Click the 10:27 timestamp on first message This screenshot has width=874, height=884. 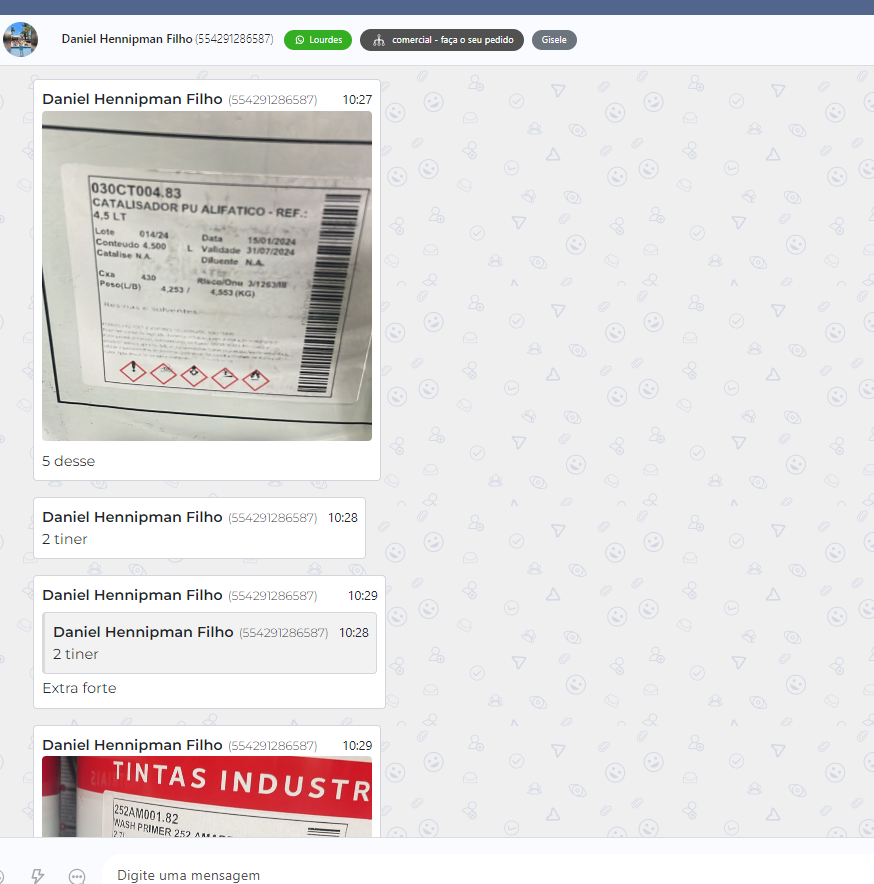(x=357, y=99)
